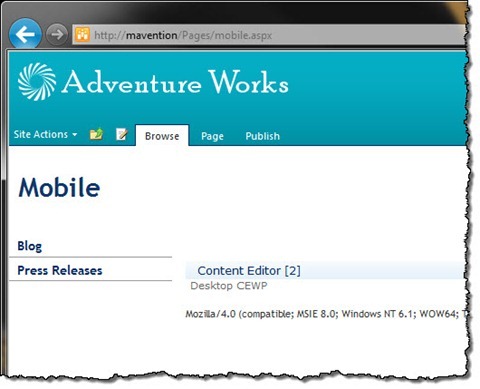This screenshot has width=480, height=389.
Task: Click the address bar URL field
Action: pos(269,35)
